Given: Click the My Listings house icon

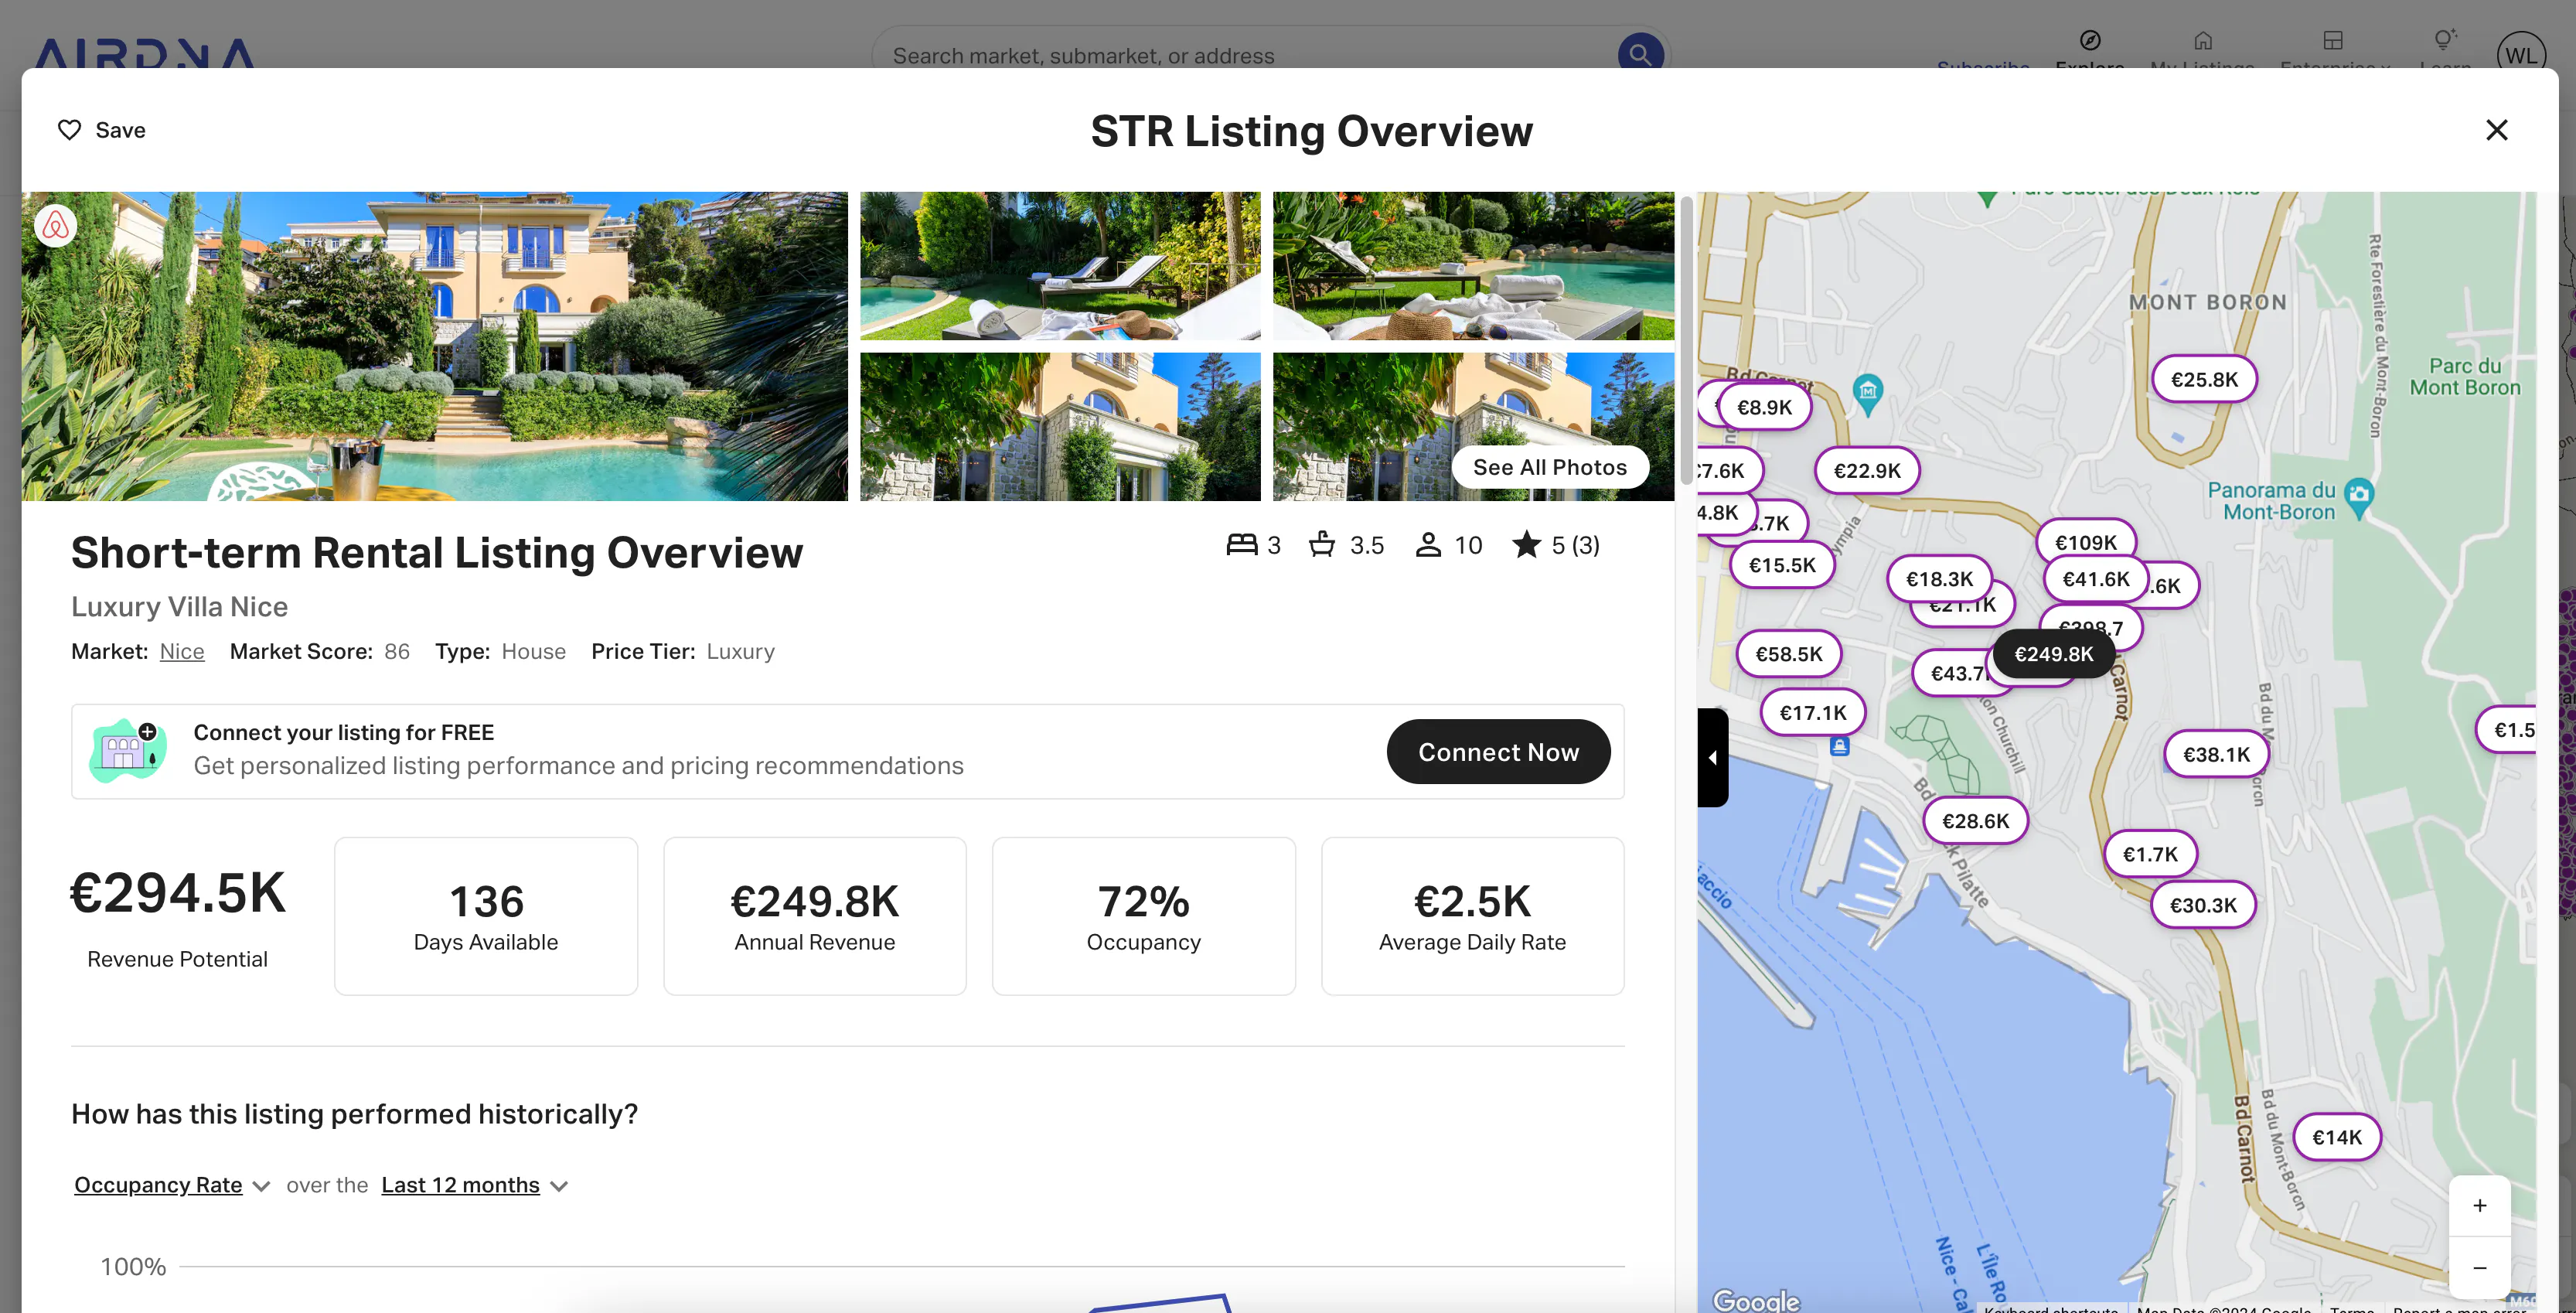Looking at the screenshot, I should 2202,40.
